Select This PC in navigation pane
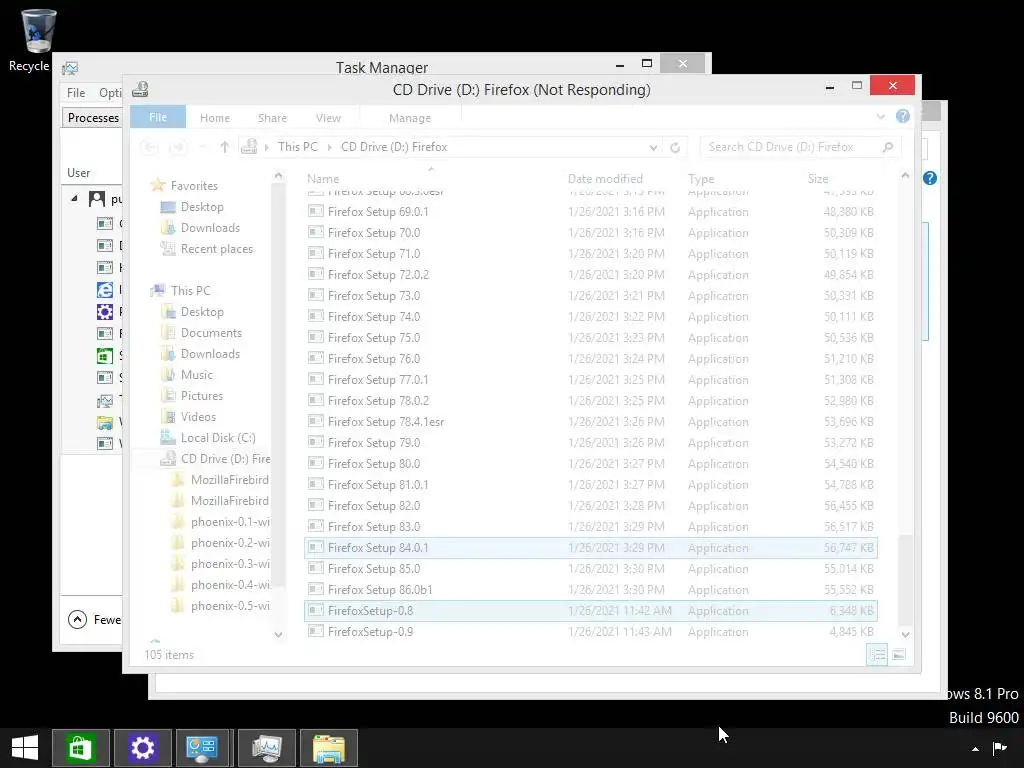 pos(191,291)
